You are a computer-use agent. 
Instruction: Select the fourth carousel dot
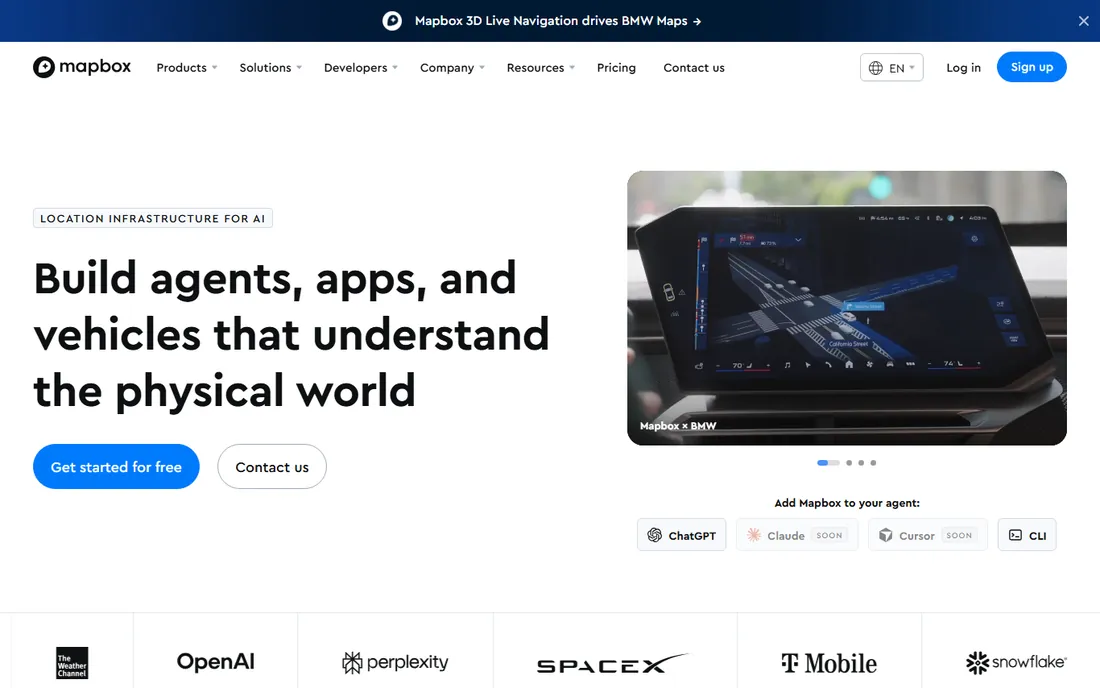[x=873, y=463]
